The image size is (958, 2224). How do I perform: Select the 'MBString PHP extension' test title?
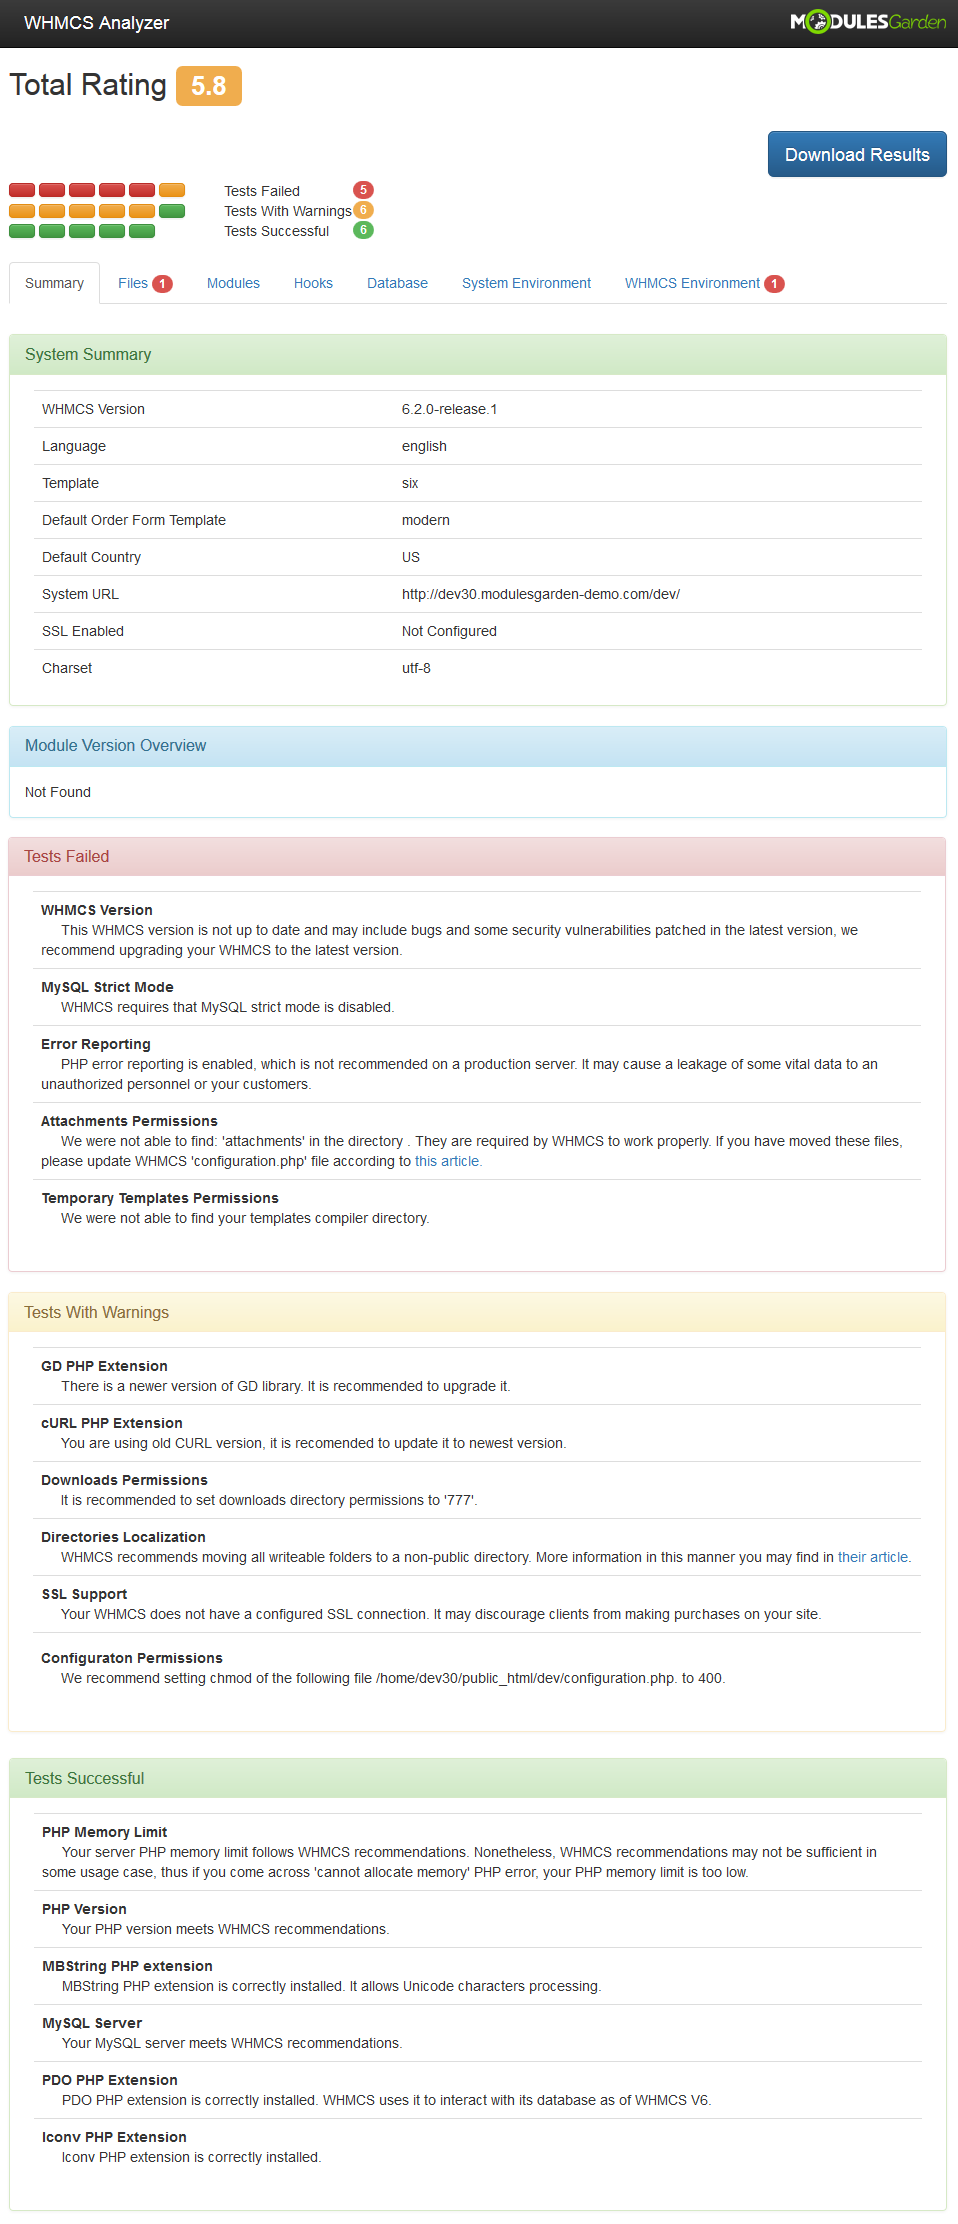127,1966
